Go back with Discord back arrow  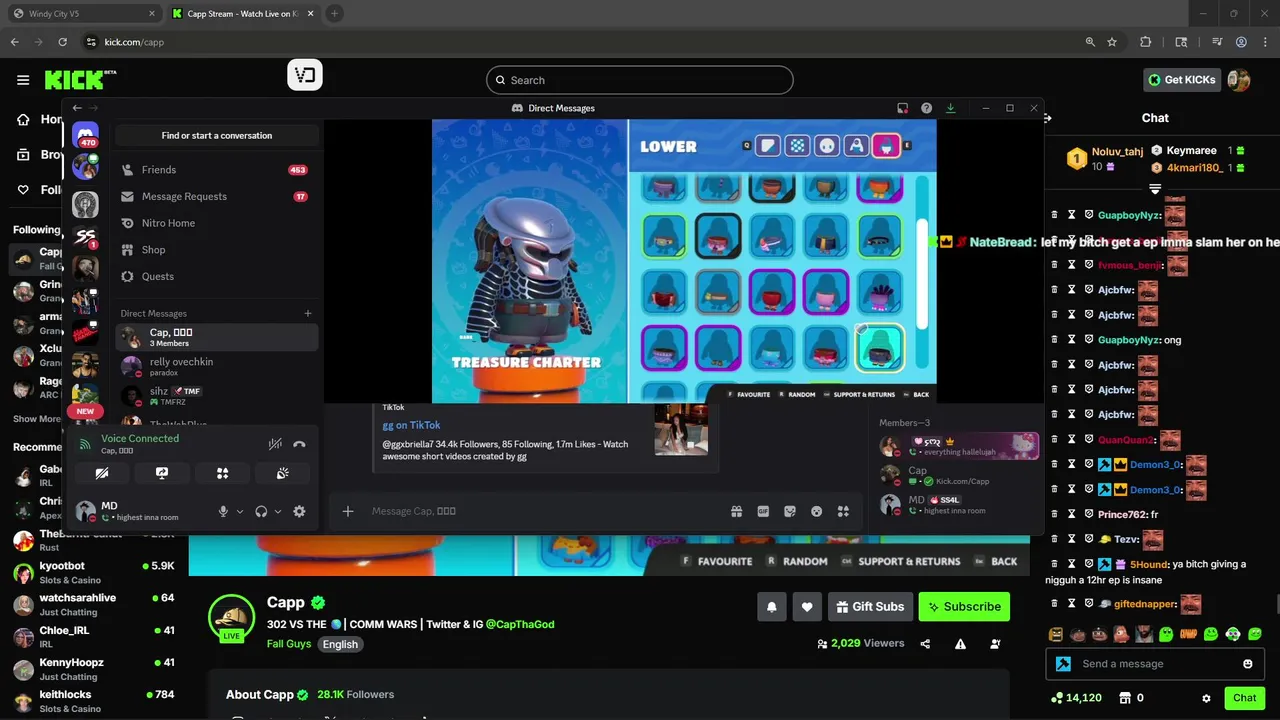tap(77, 108)
